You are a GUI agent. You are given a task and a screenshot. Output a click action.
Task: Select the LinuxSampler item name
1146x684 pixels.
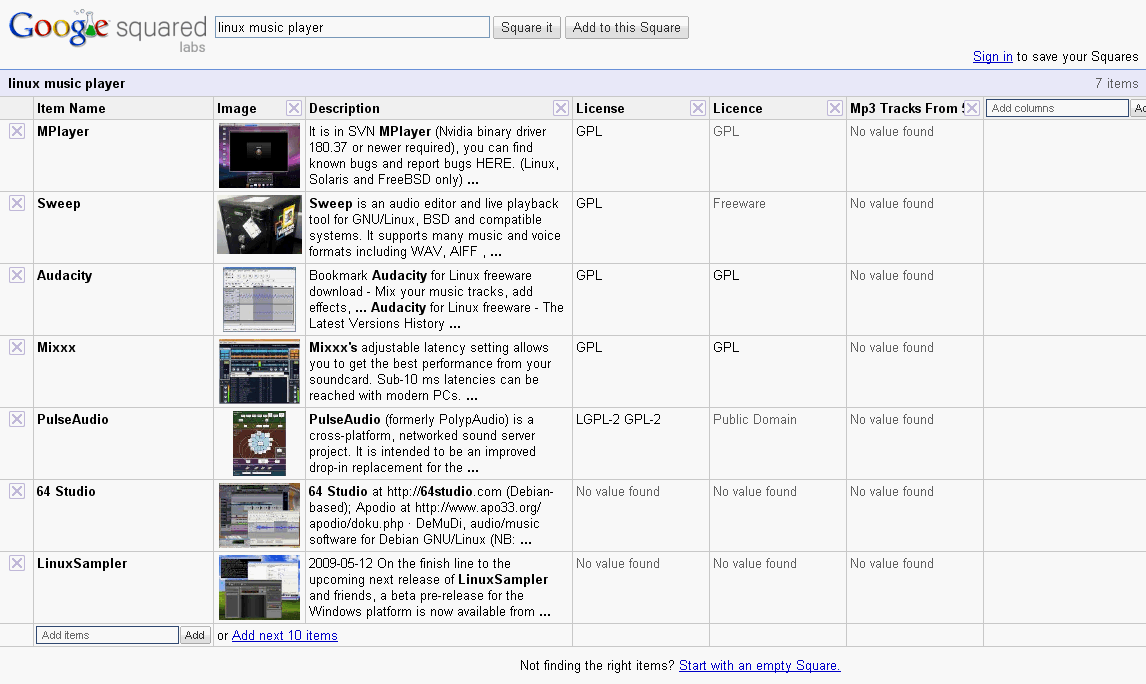pyautogui.click(x=82, y=563)
